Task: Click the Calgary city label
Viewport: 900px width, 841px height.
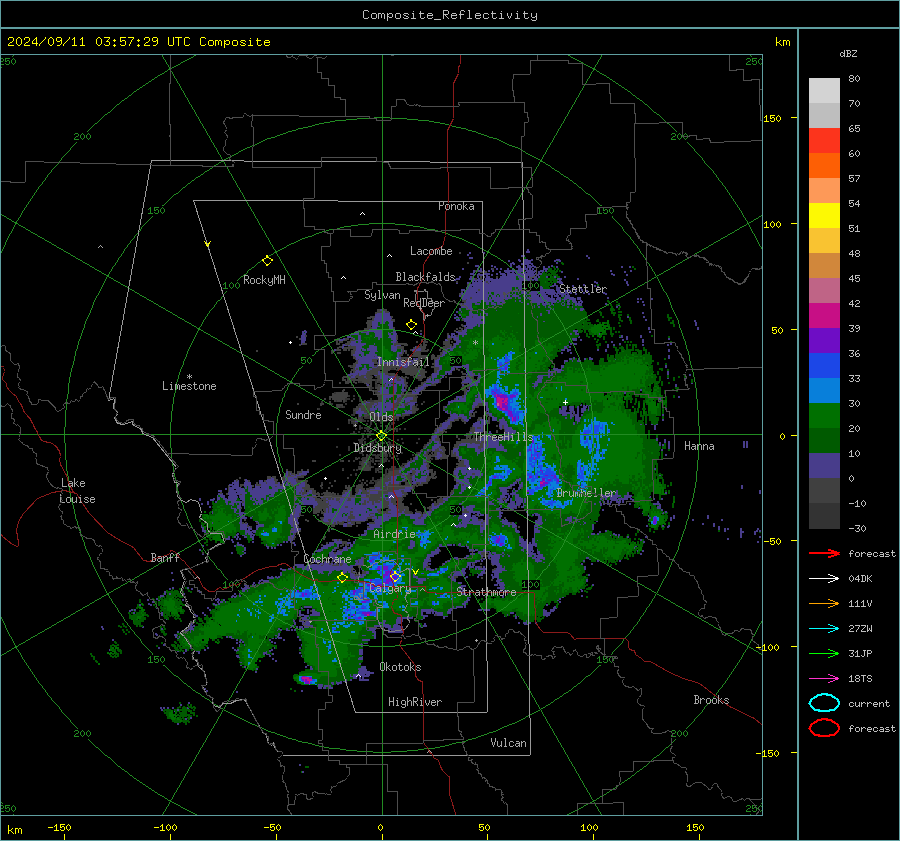Action: [390, 588]
